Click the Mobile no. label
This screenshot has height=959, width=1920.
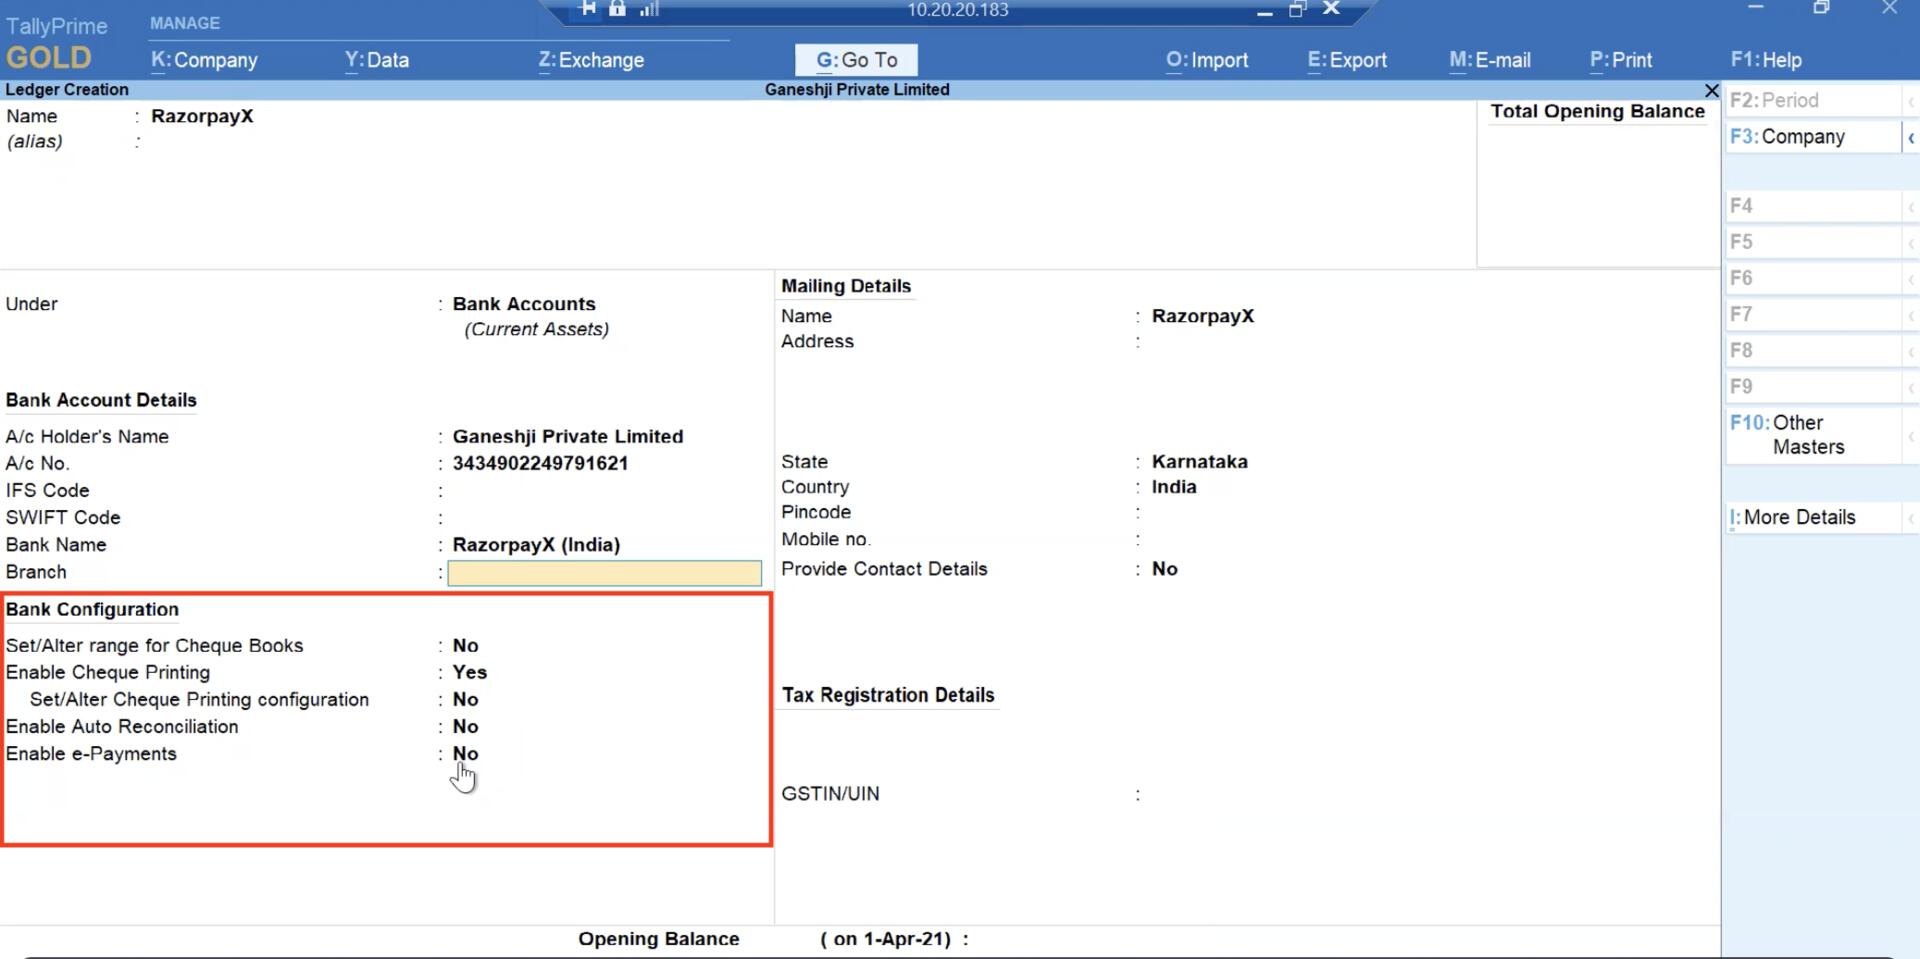tap(826, 539)
